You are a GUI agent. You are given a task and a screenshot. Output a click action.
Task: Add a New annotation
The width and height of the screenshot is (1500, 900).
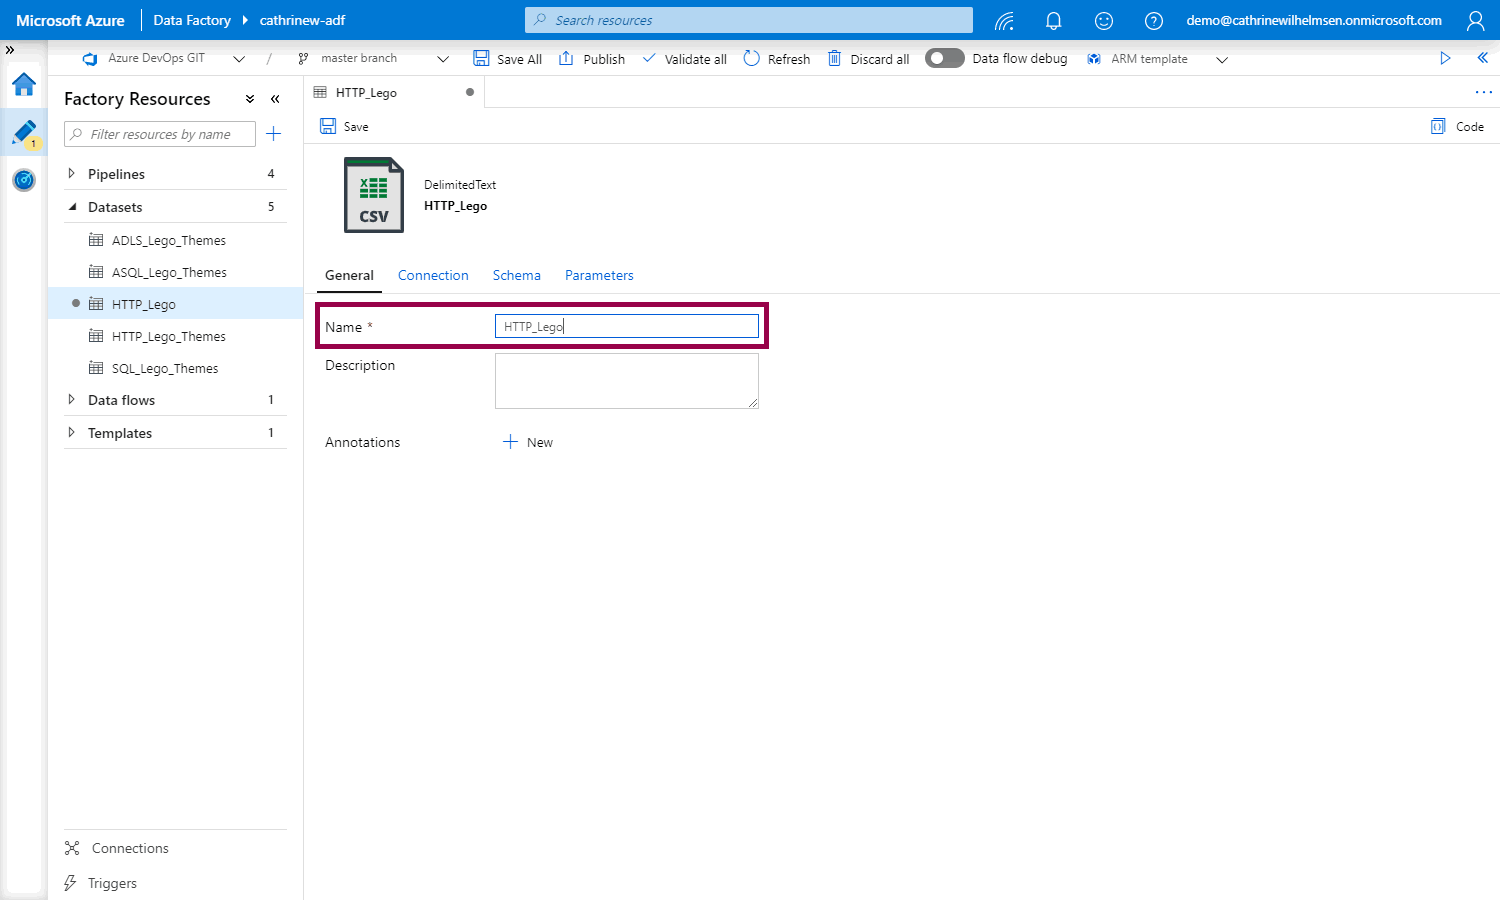[x=528, y=442]
